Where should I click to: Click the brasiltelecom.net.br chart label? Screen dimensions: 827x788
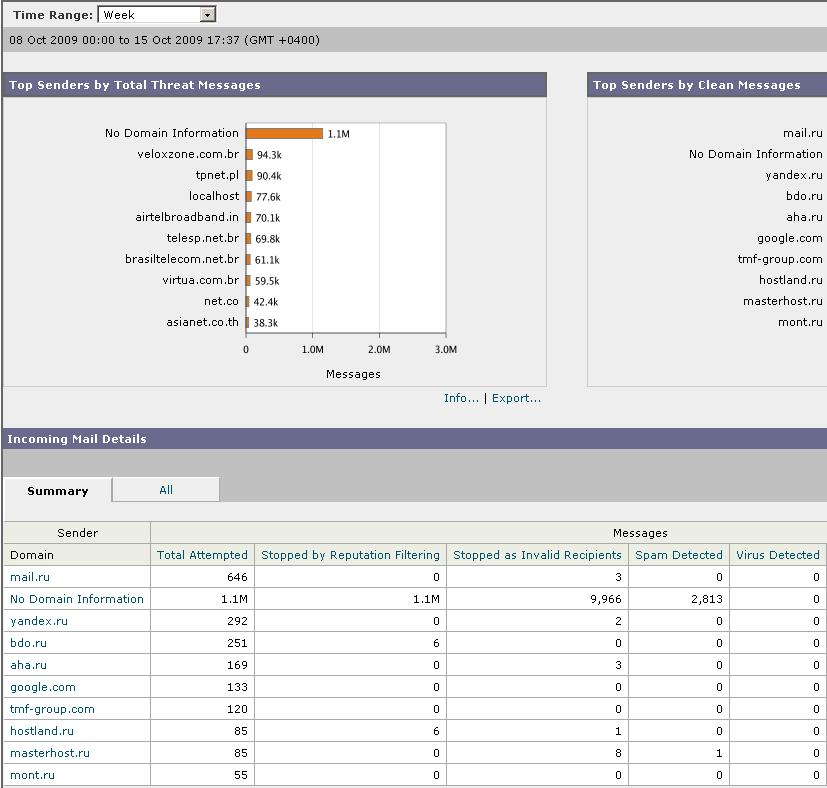coord(182,260)
